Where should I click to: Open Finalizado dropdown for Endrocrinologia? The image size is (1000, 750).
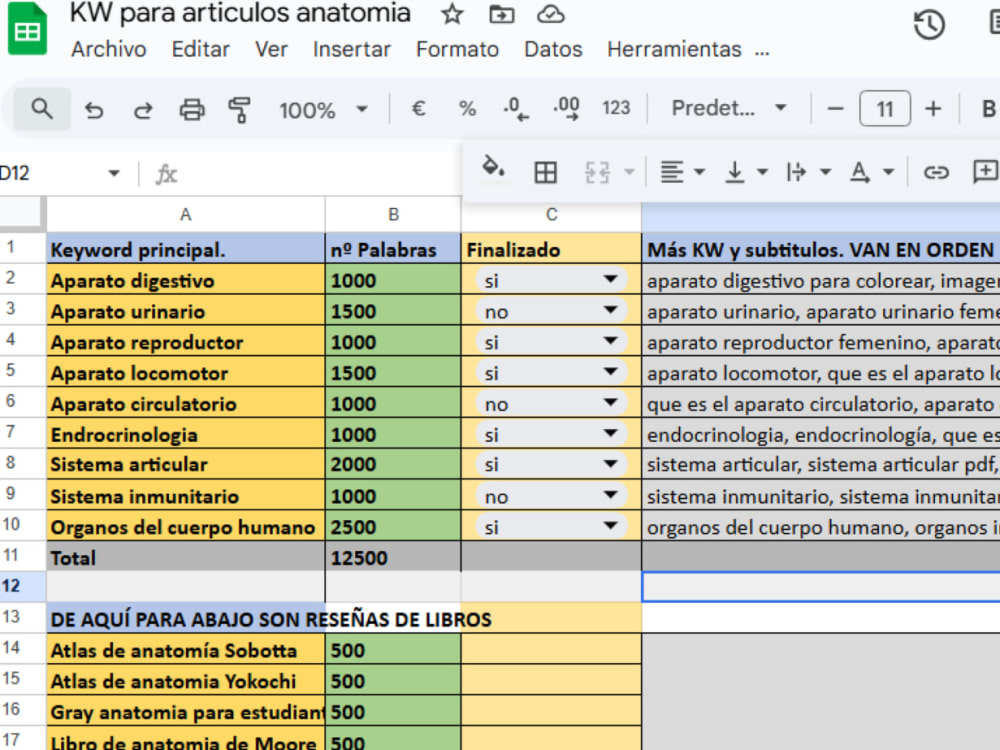(611, 434)
